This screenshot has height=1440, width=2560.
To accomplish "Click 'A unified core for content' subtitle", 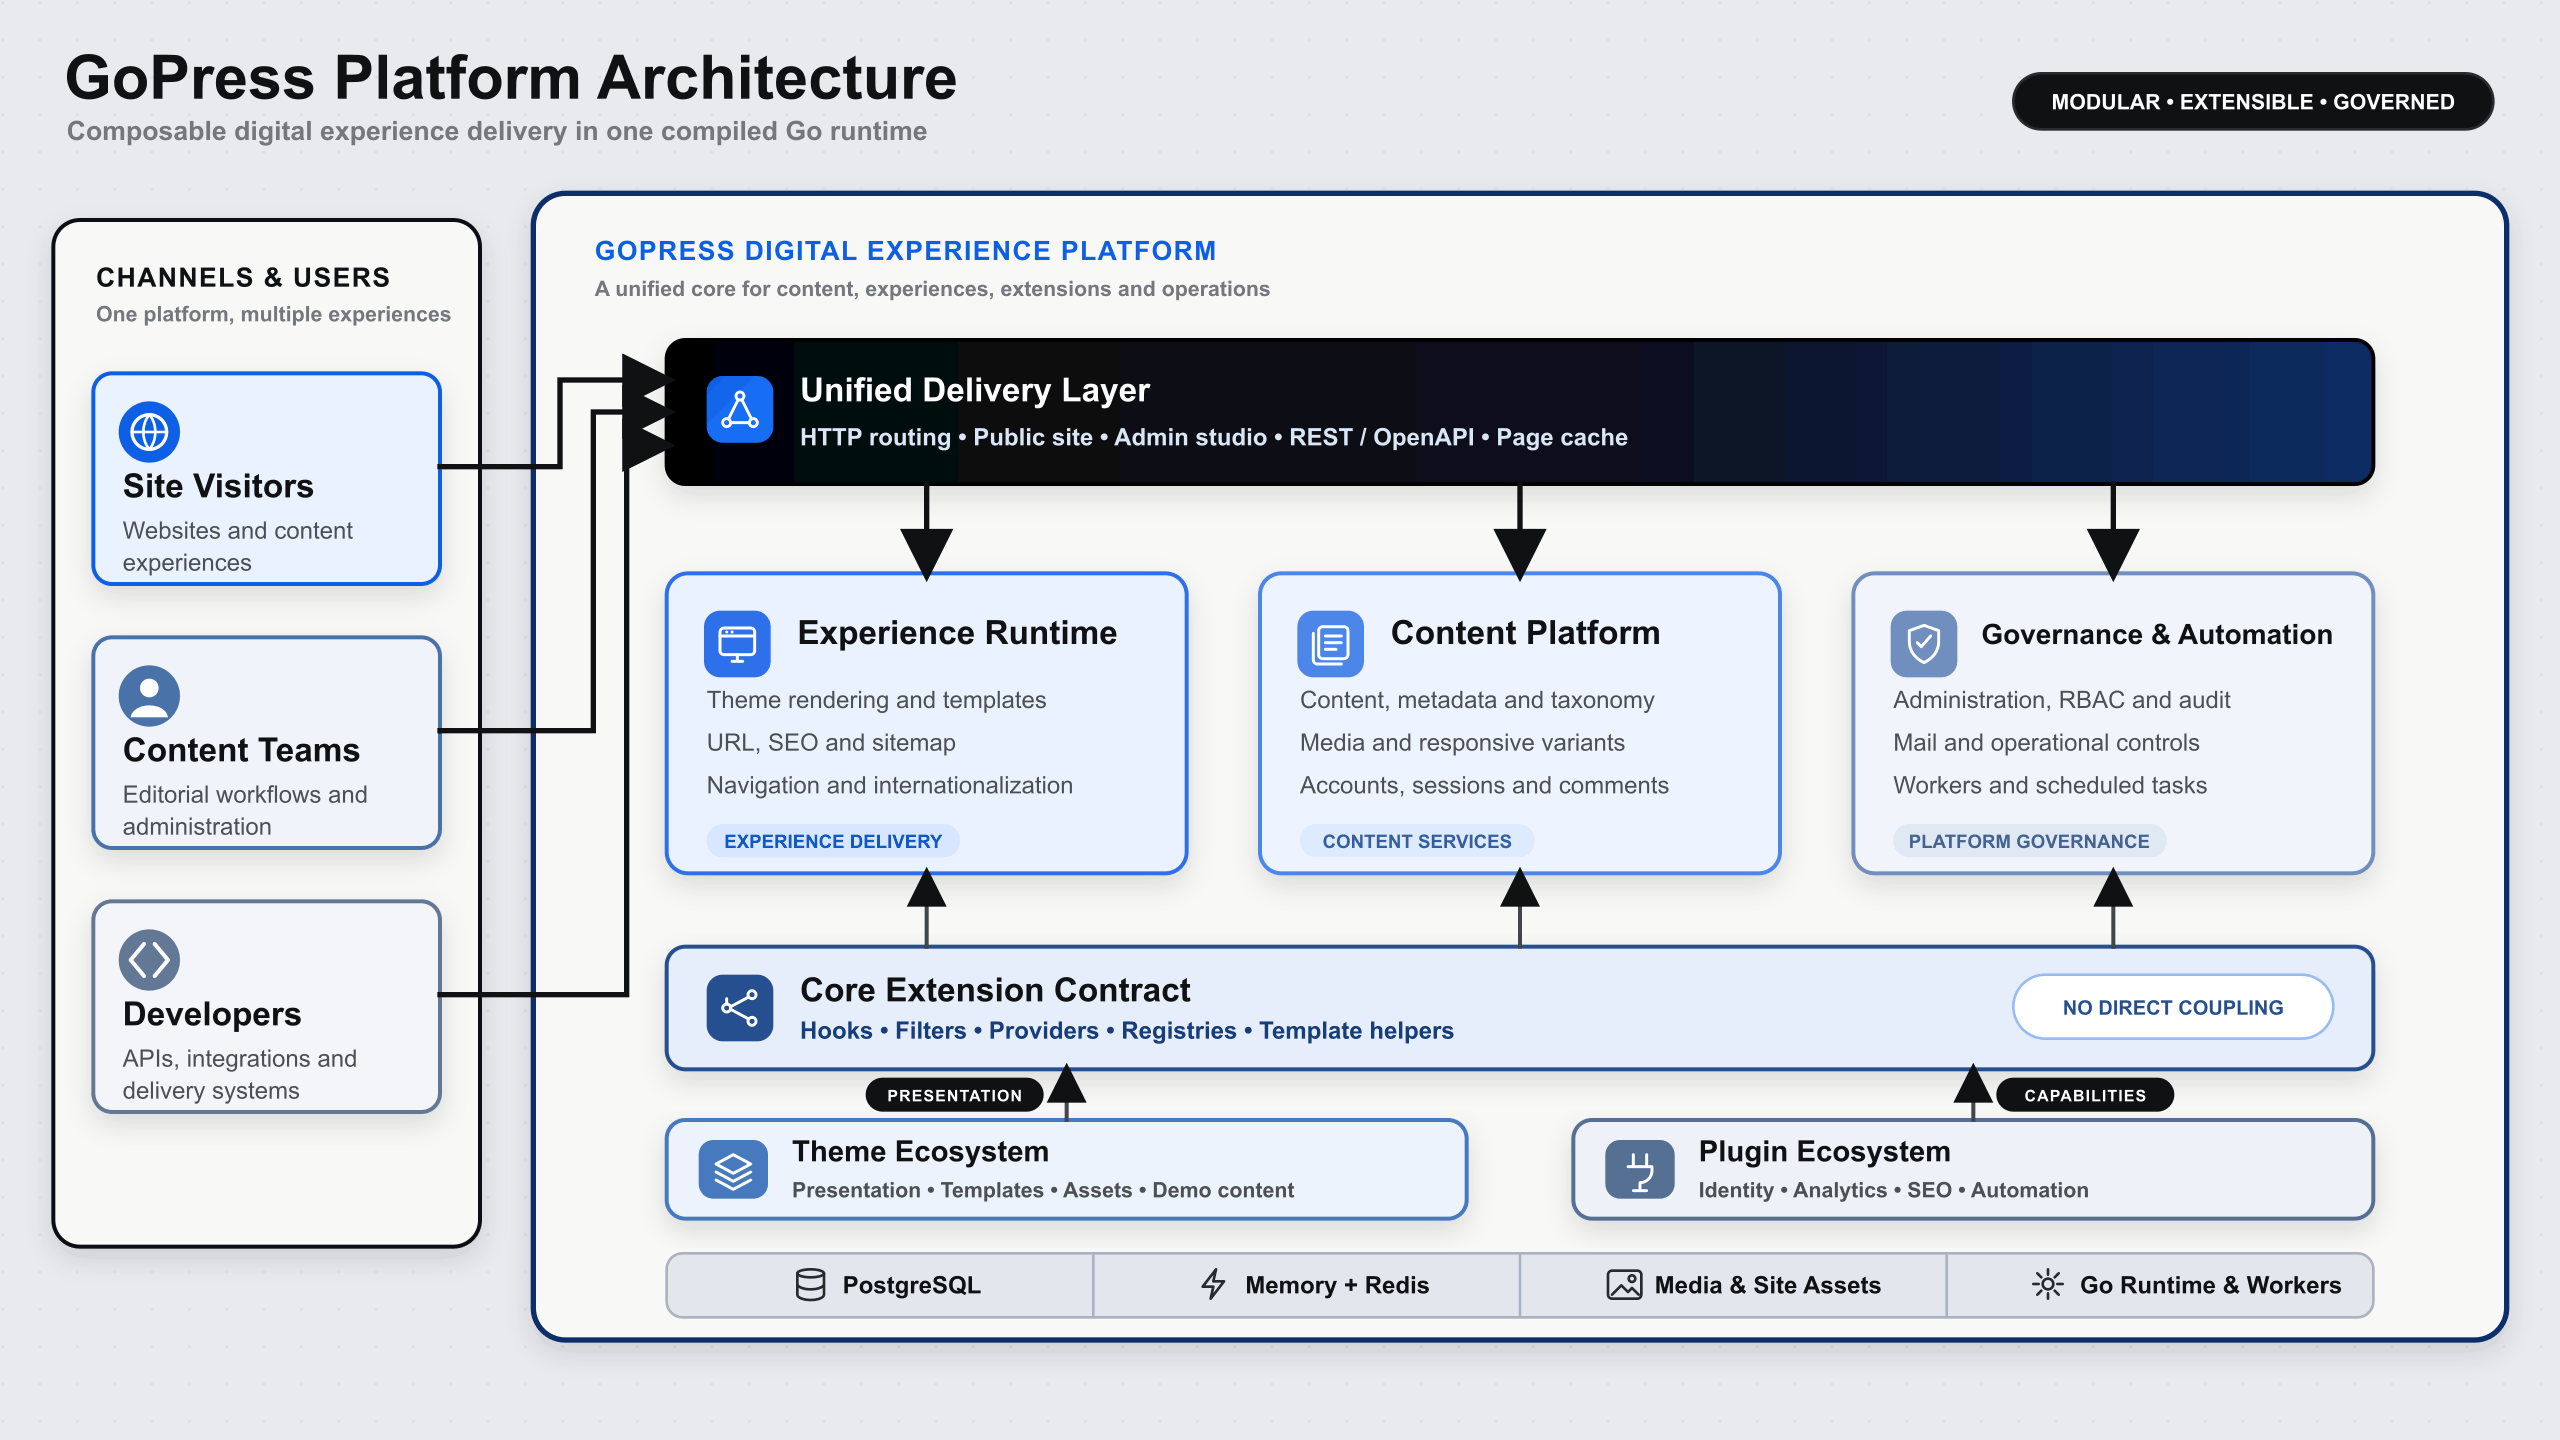I will (x=932, y=289).
